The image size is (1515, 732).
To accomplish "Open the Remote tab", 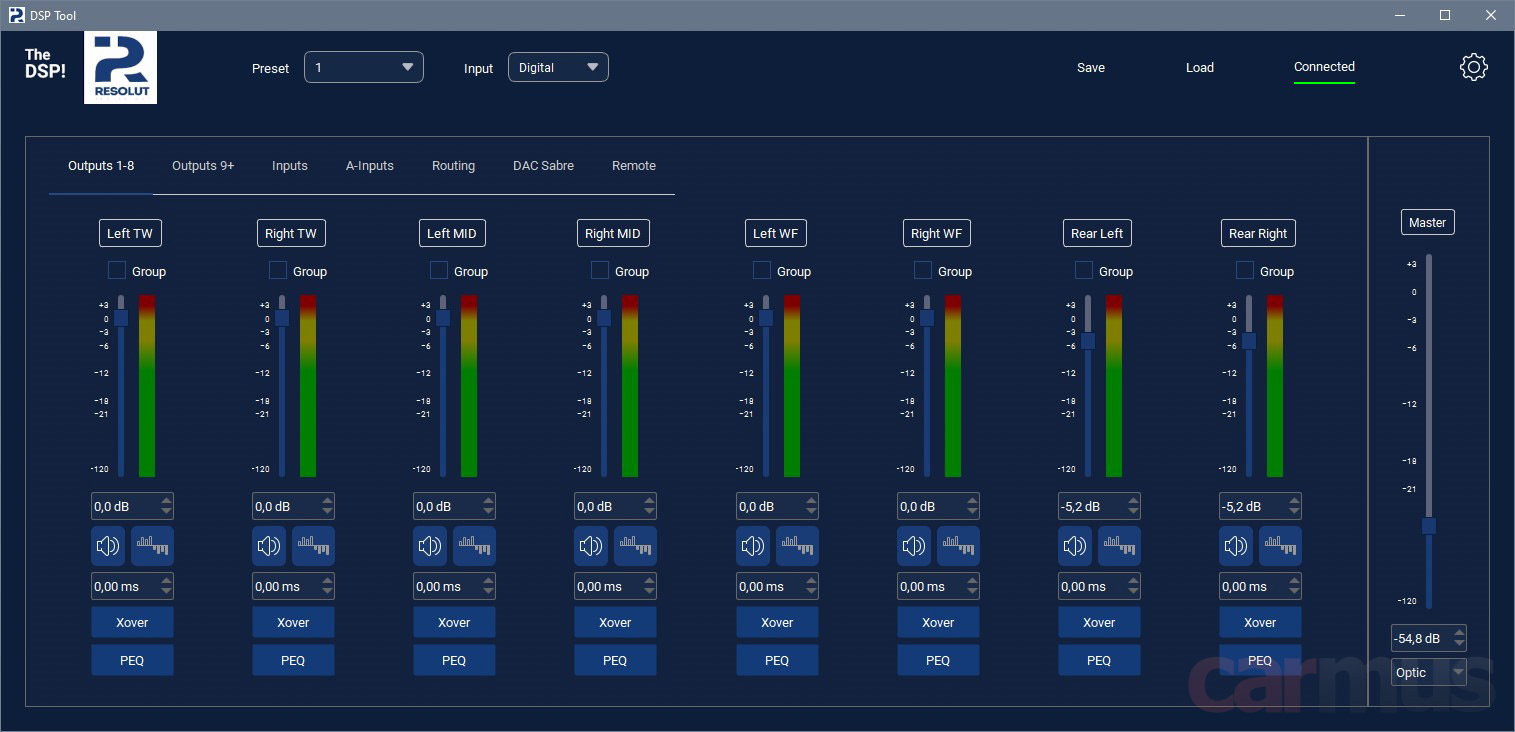I will click(634, 166).
